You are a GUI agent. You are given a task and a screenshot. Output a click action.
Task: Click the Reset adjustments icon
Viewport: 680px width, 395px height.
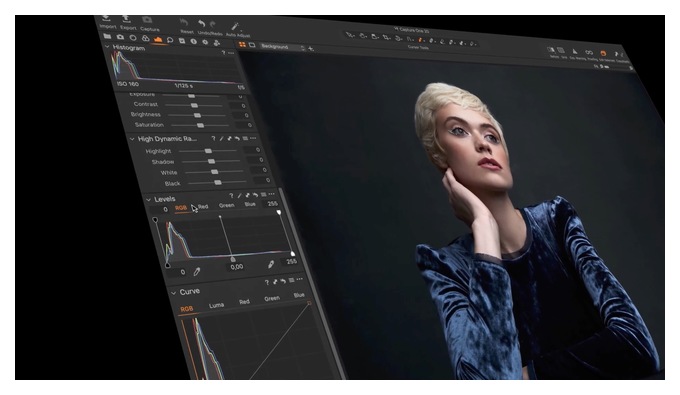click(x=184, y=23)
